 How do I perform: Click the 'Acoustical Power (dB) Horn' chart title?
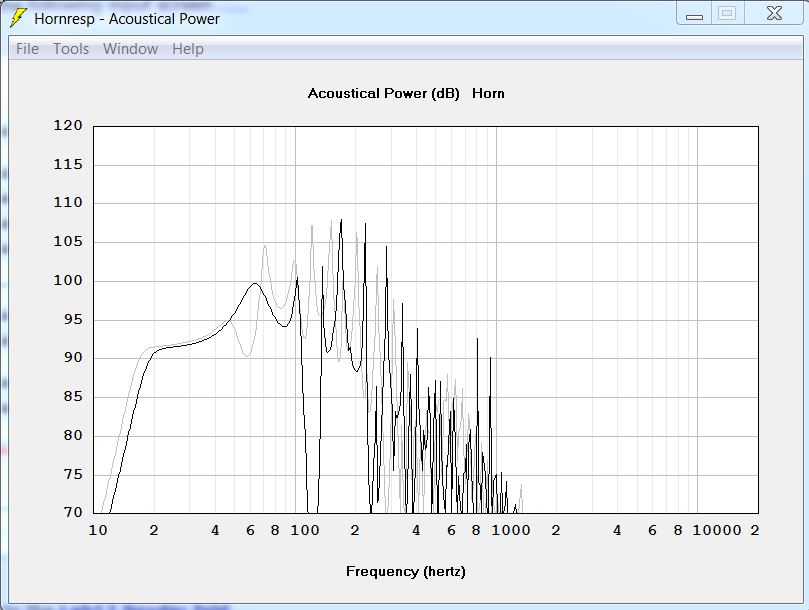[x=406, y=93]
